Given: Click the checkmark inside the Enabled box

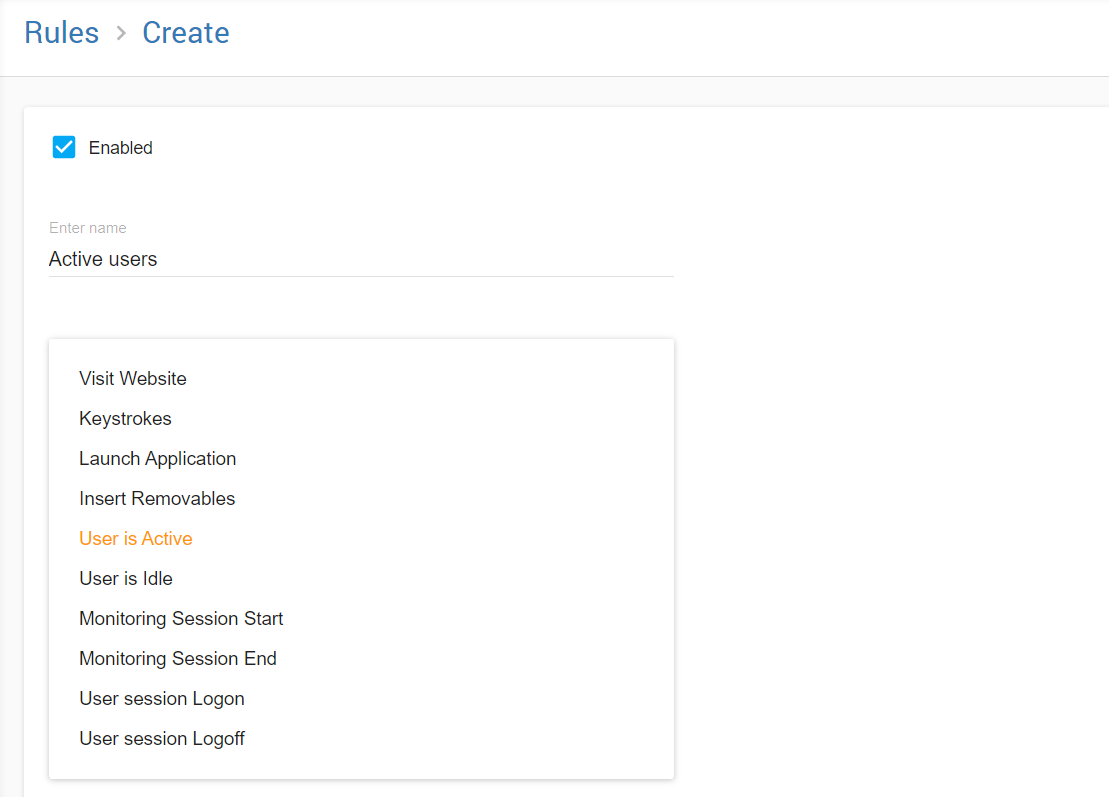Looking at the screenshot, I should tap(64, 147).
